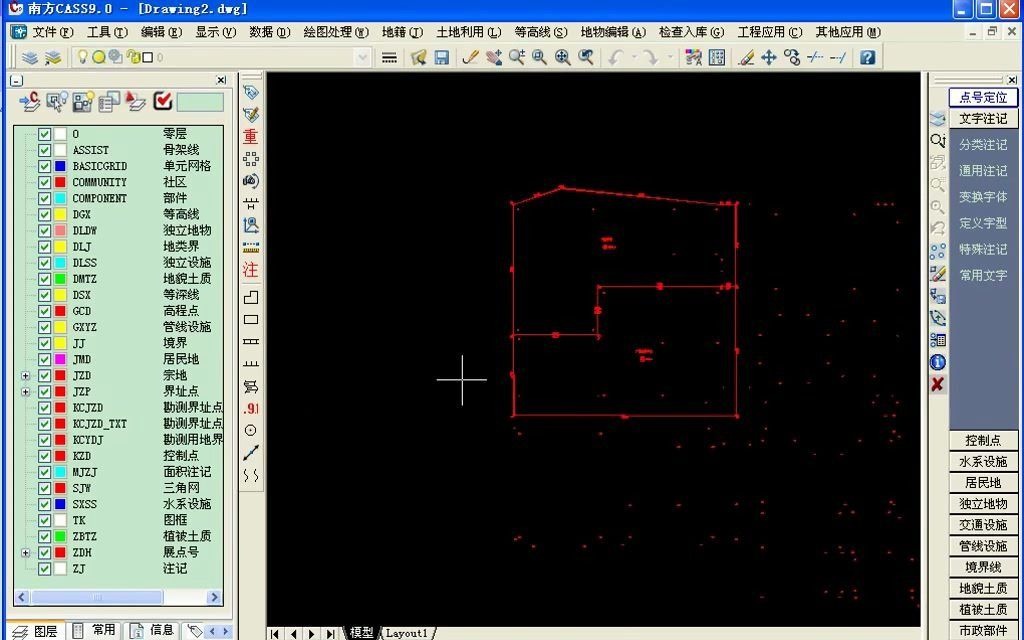The height and width of the screenshot is (640, 1024).
Task: Check the TK 图框 layer checkbox
Action: (x=45, y=519)
